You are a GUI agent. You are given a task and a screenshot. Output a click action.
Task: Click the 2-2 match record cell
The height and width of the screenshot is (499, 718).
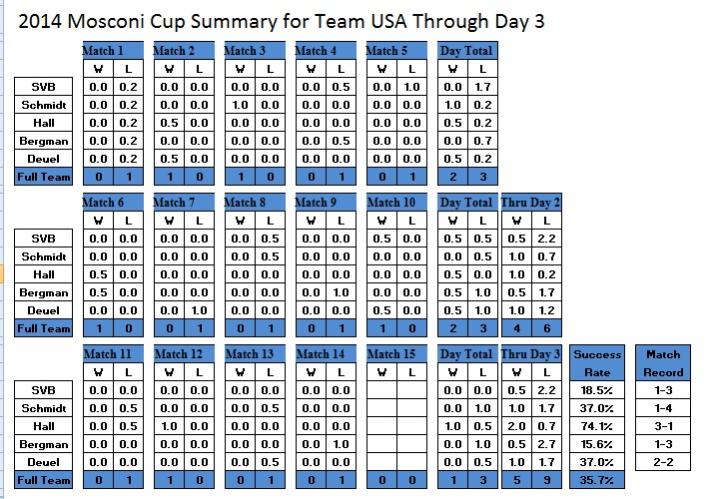click(663, 462)
